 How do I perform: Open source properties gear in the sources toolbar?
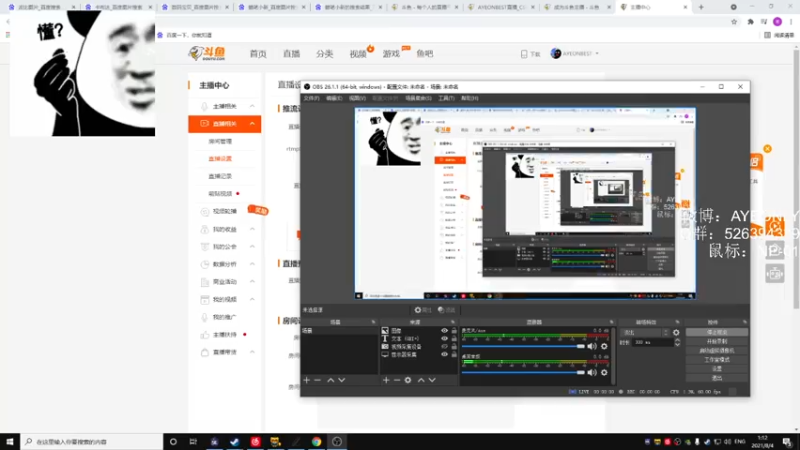click(x=408, y=380)
